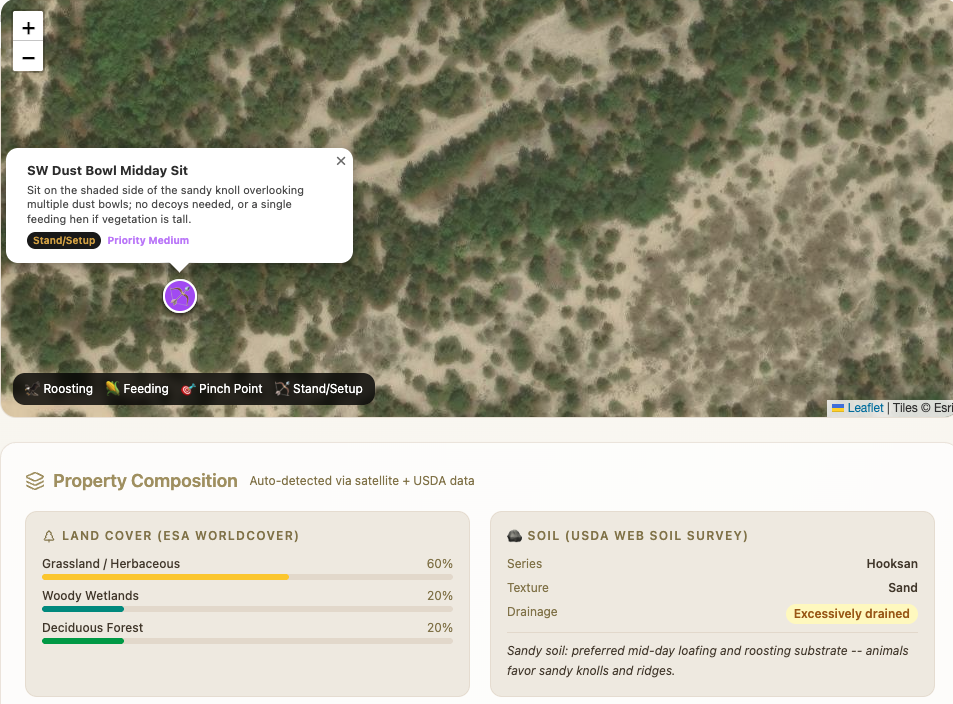Click the Woody Wetlands progress bar
The image size is (953, 704).
pos(247,609)
